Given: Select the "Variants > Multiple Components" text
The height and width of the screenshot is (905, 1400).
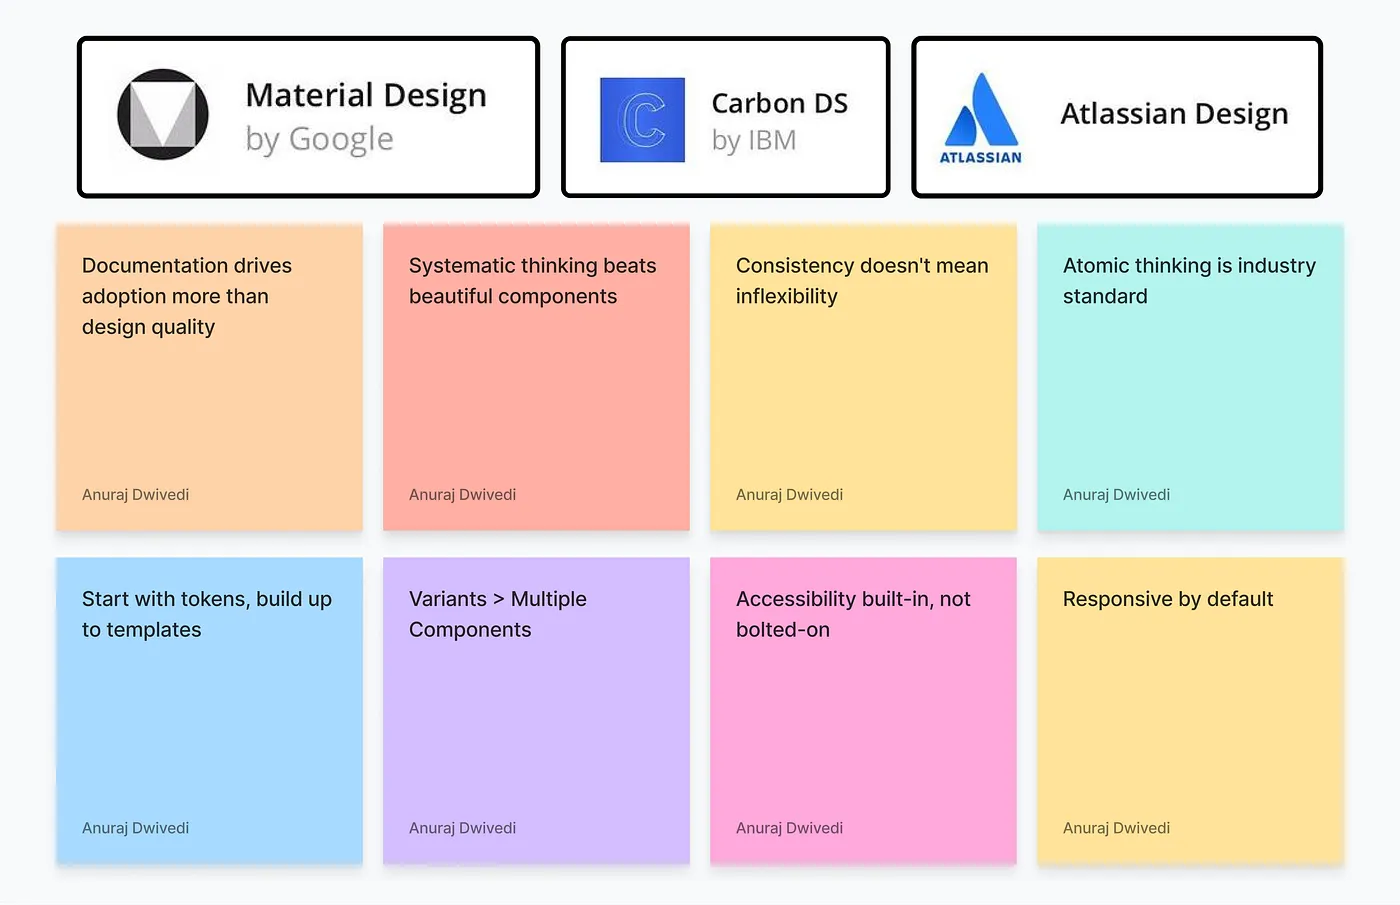Looking at the screenshot, I should 498,614.
